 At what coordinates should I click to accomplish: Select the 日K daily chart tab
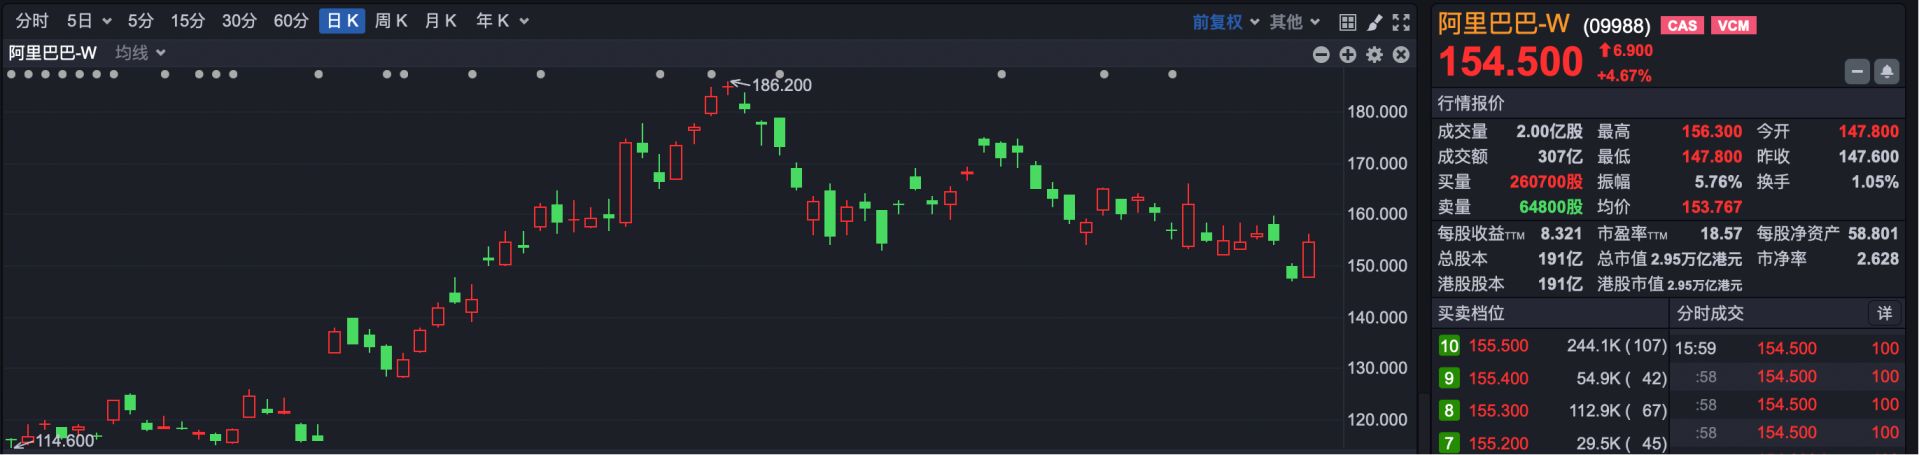pyautogui.click(x=342, y=21)
